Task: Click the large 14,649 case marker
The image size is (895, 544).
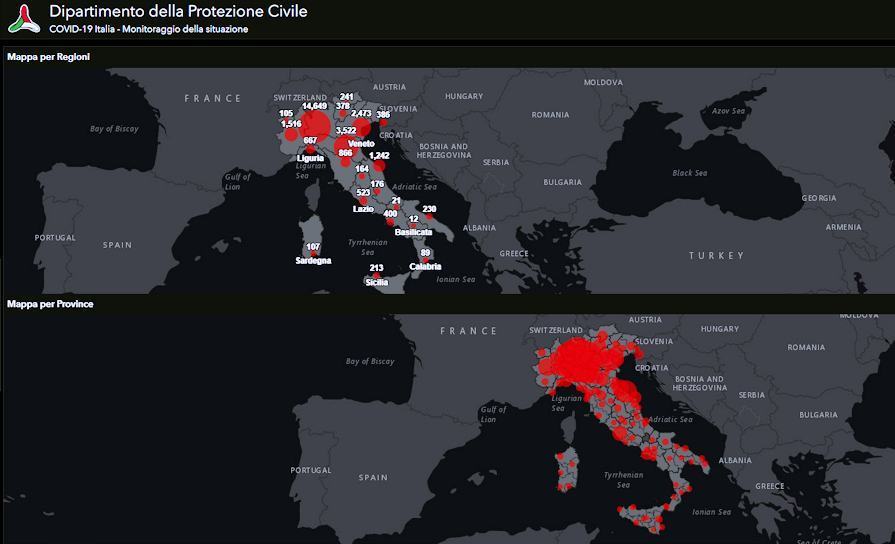Action: (315, 125)
